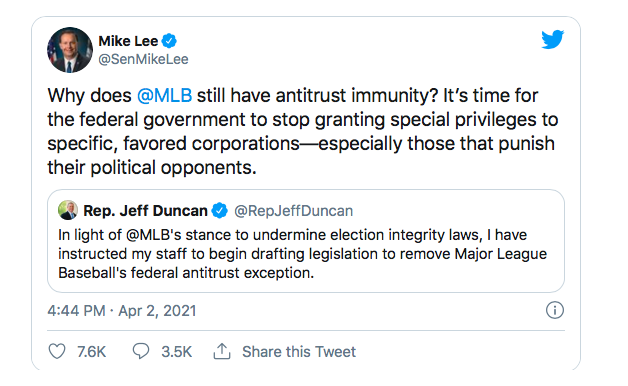Click the @RepJeffDuncan handle
This screenshot has height=386, width=628.
[294, 211]
